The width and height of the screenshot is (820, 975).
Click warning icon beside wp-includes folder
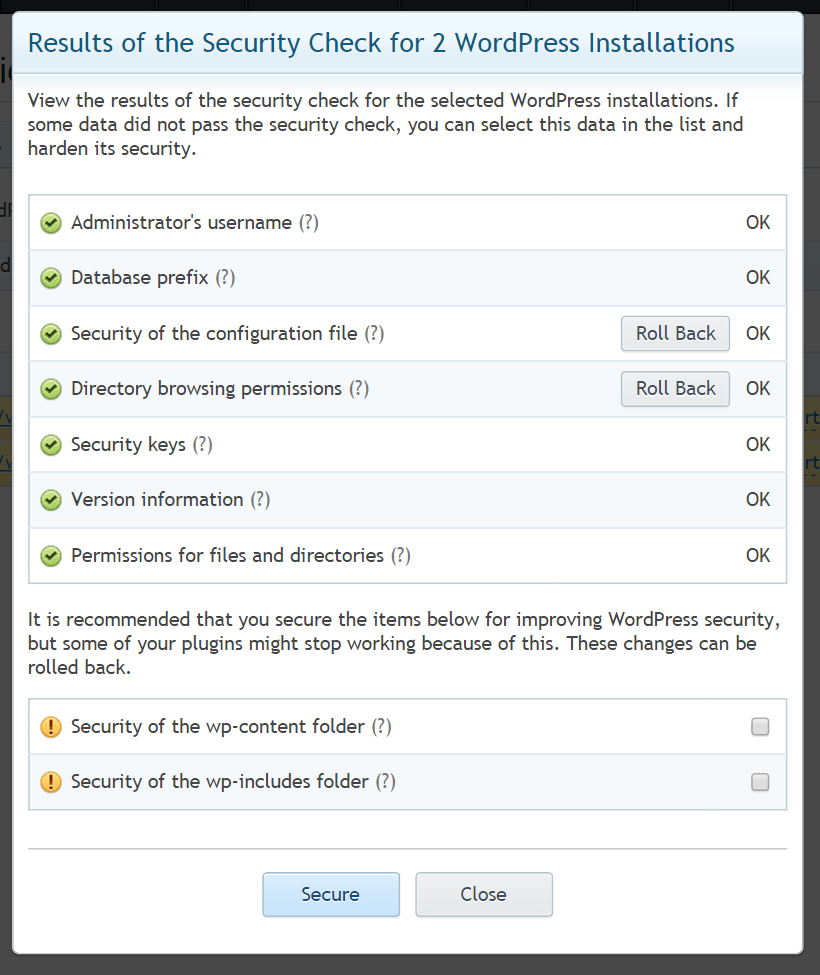(51, 782)
